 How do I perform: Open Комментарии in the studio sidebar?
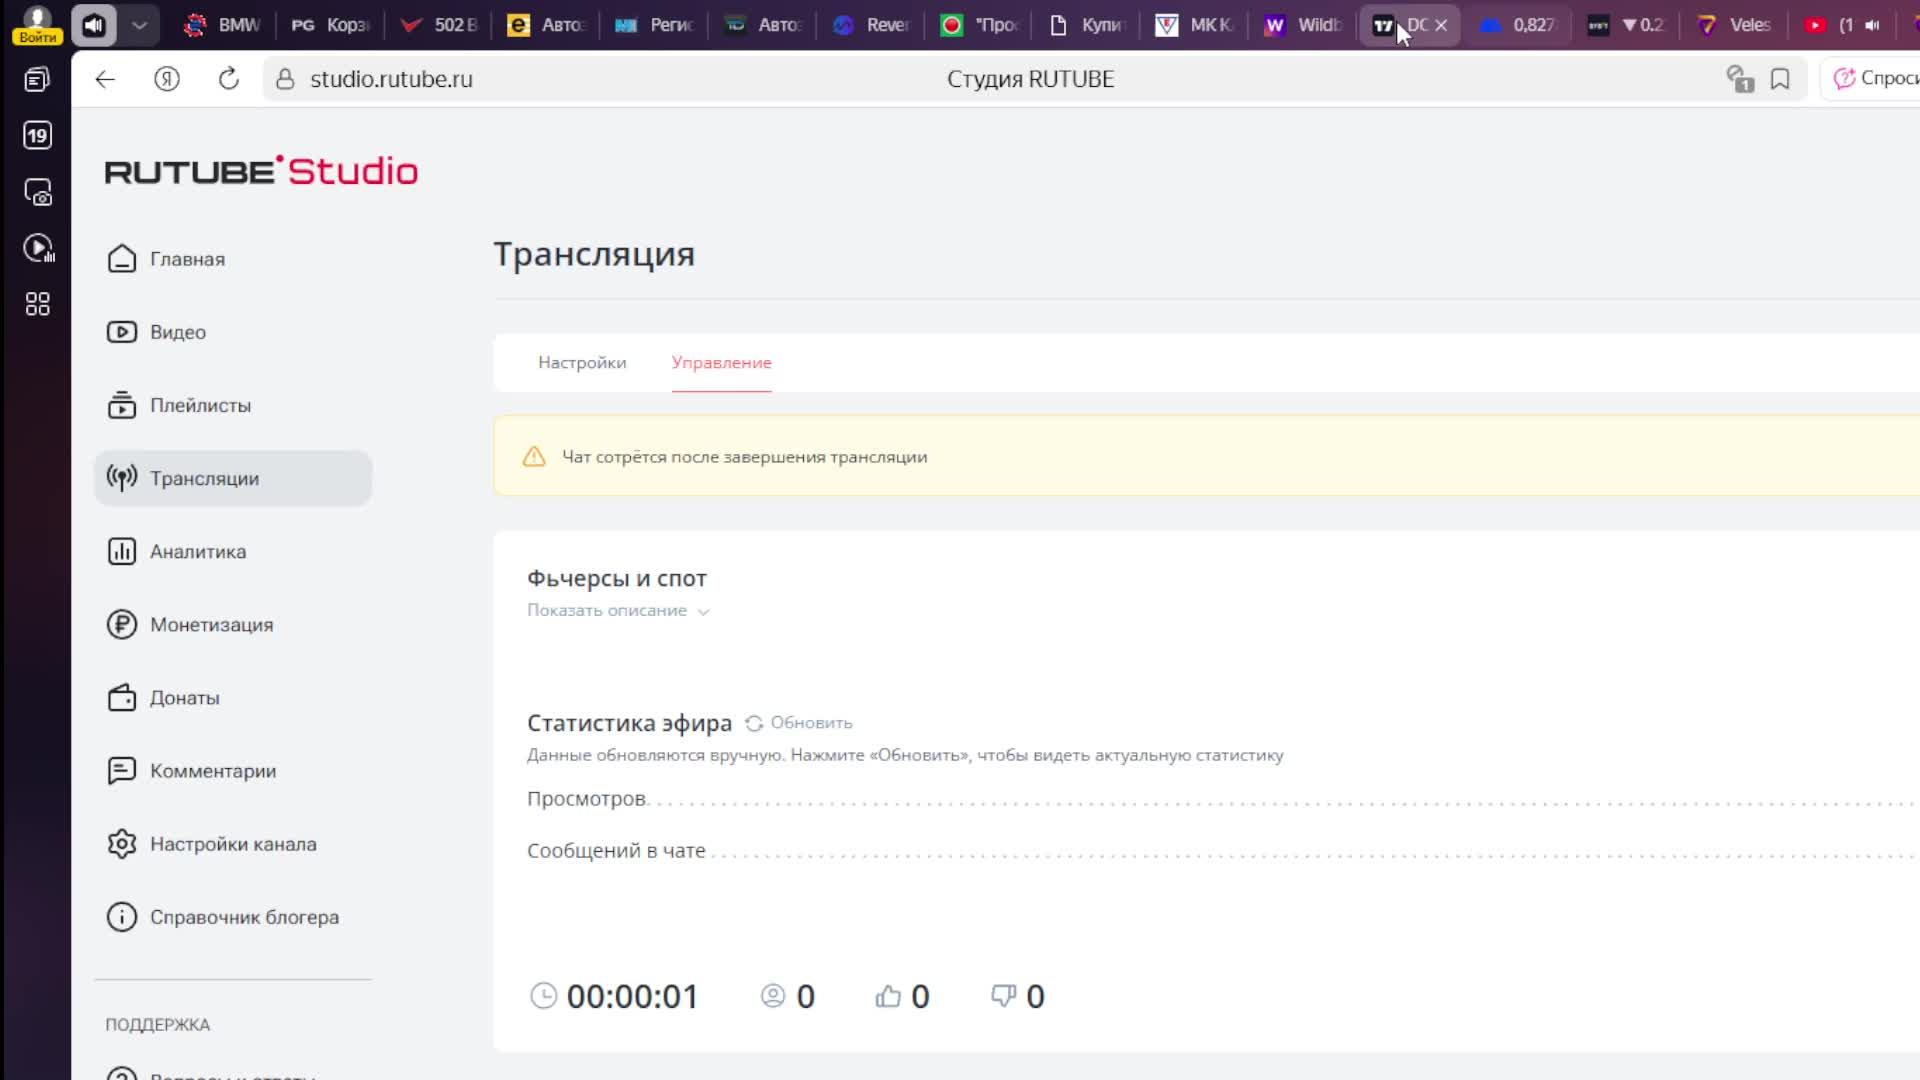tap(212, 770)
